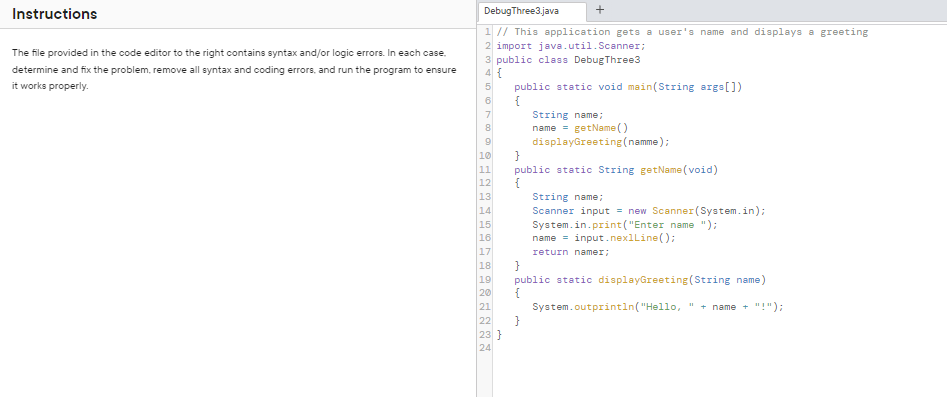This screenshot has height=397, width=947.
Task: Click the 'System.in.print("Enter name ")' line
Action: point(625,225)
